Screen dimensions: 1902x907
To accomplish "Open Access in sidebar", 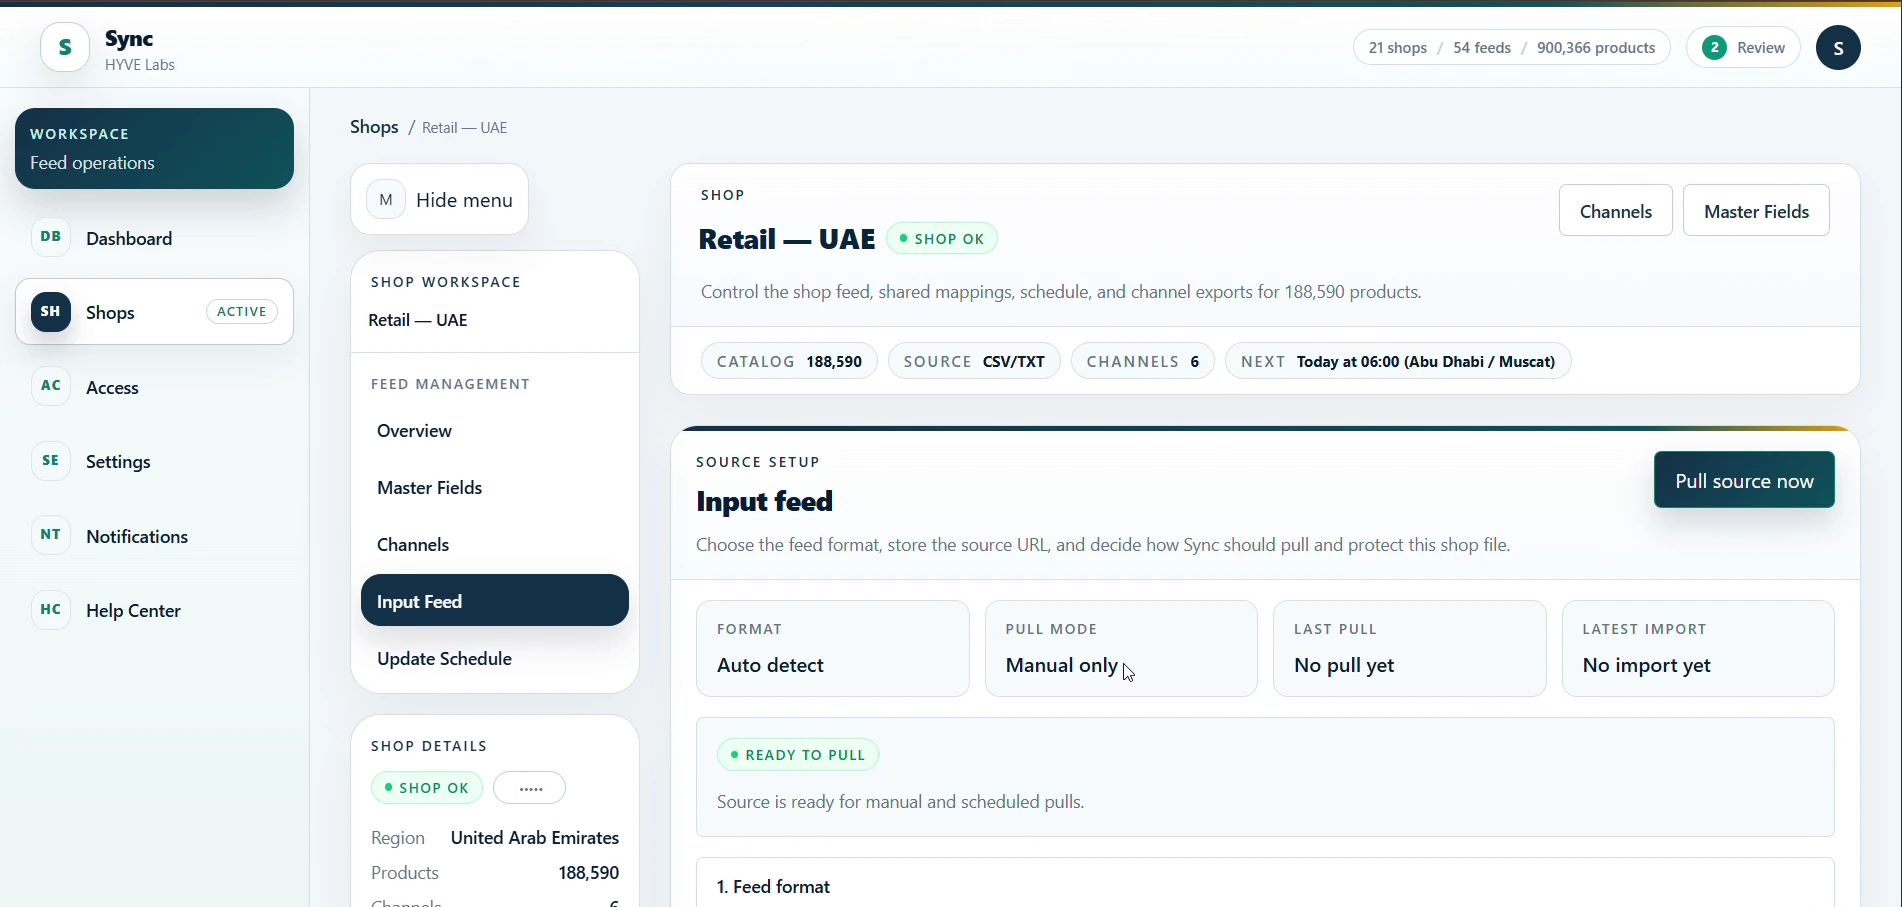I will (154, 387).
